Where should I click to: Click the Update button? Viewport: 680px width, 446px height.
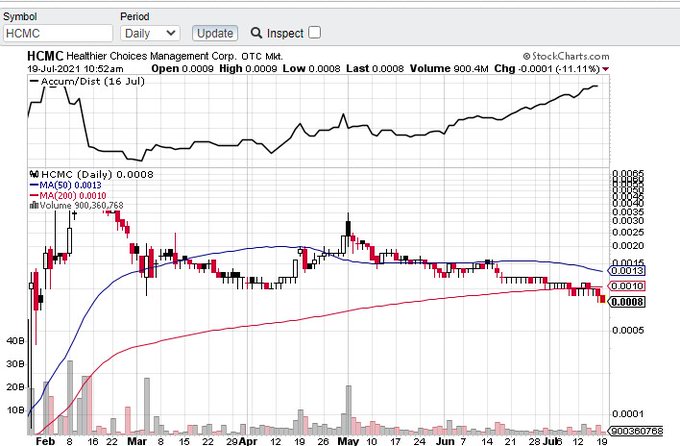215,33
